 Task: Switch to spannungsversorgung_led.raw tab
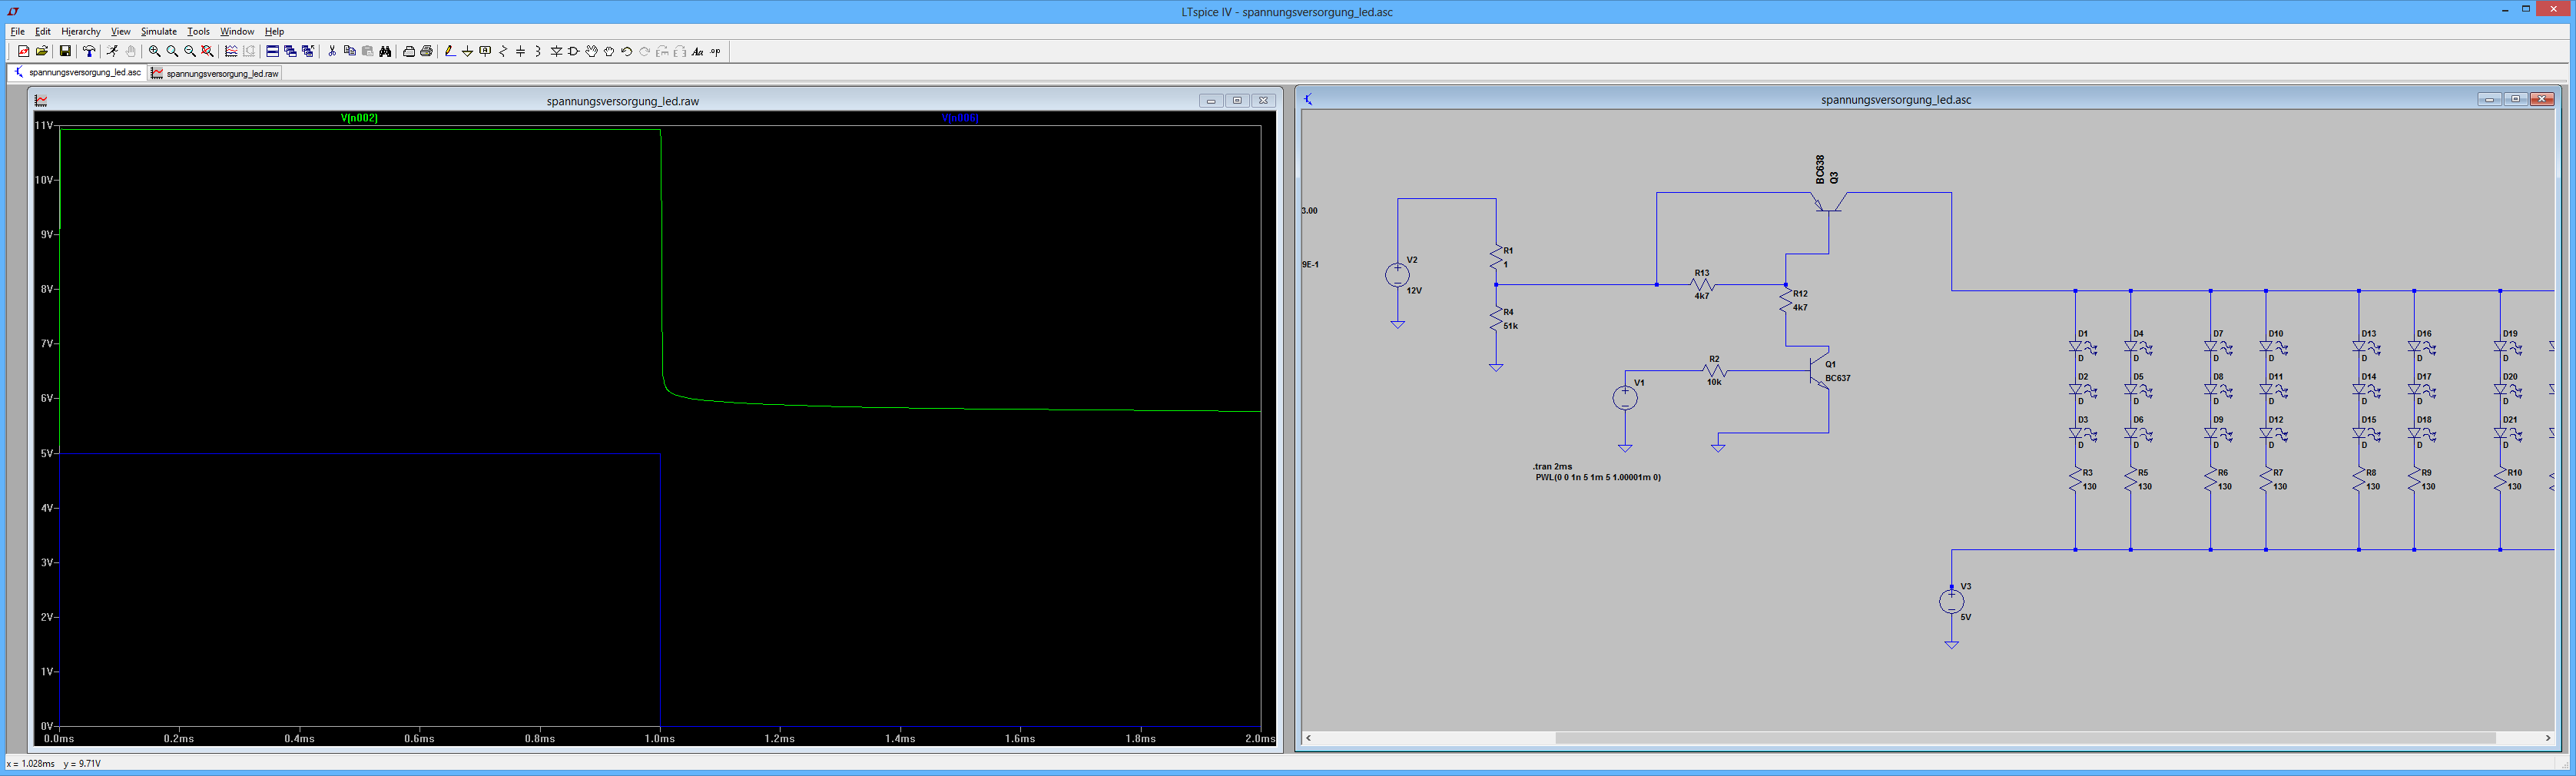click(x=215, y=73)
